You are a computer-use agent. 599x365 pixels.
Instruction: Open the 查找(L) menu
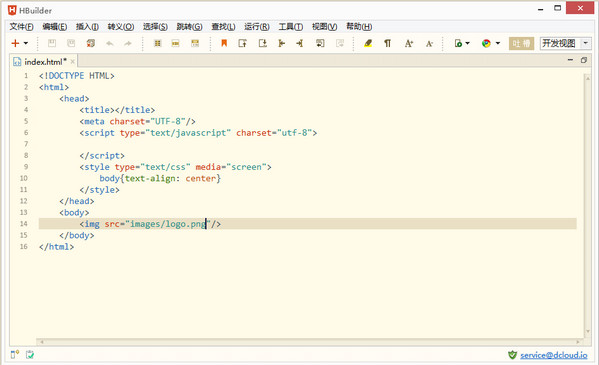coord(223,26)
